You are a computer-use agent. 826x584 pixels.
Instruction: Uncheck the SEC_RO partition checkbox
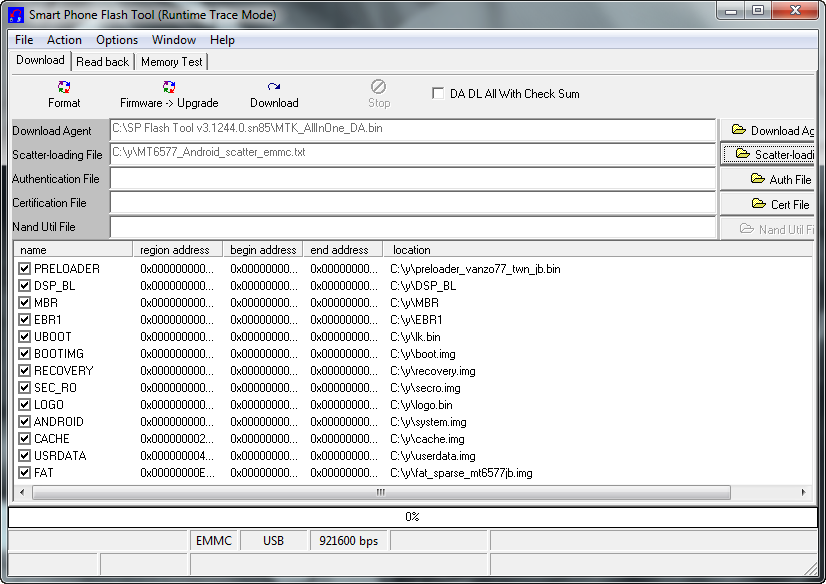pyautogui.click(x=24, y=388)
